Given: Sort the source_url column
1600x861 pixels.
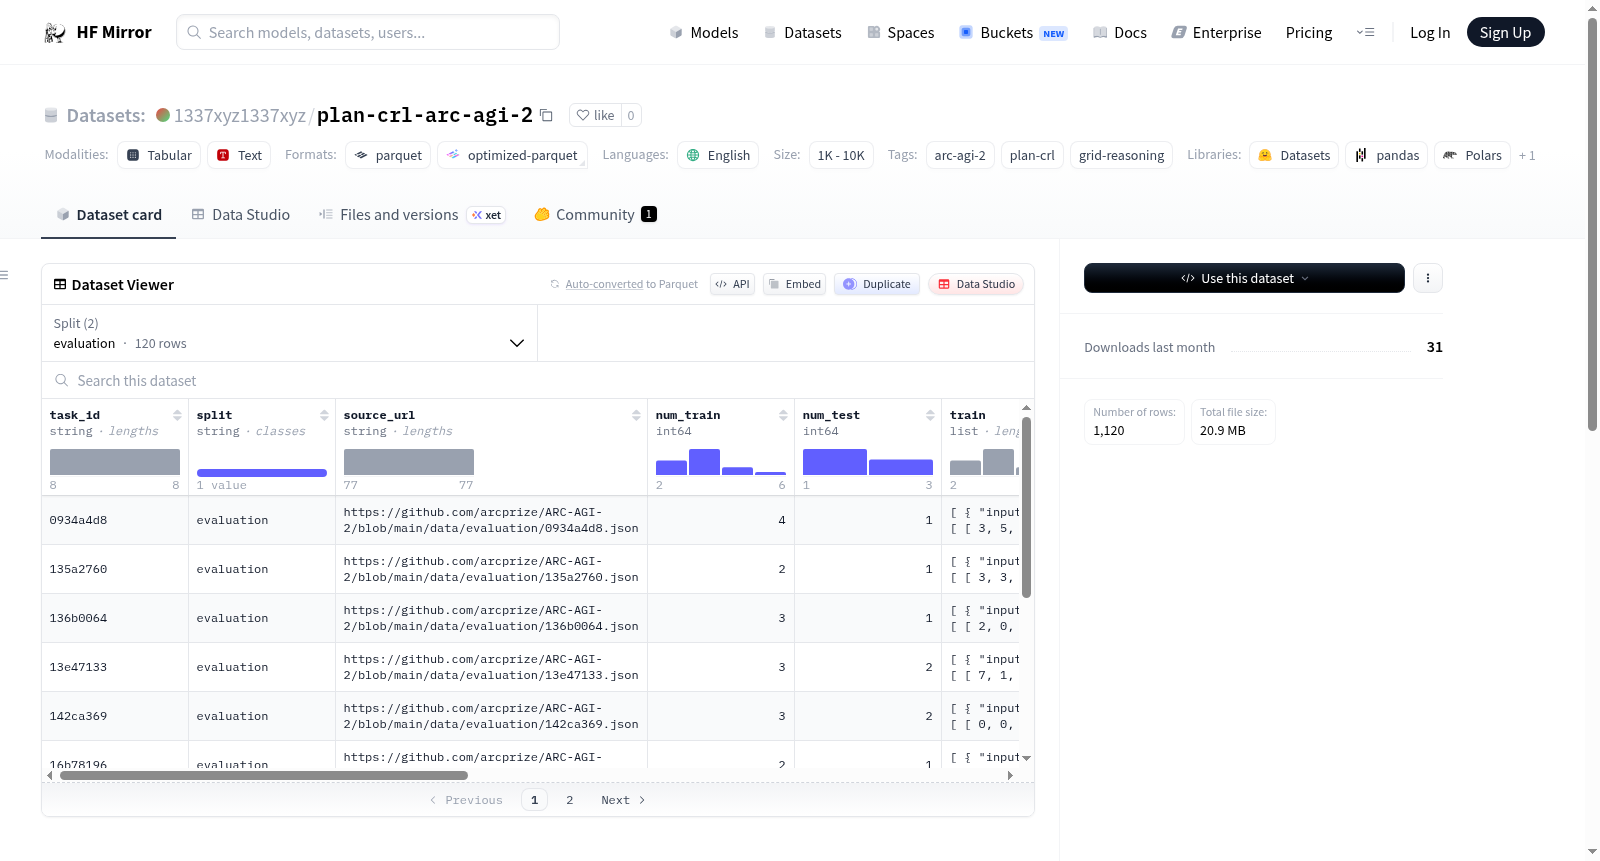Looking at the screenshot, I should coord(636,415).
